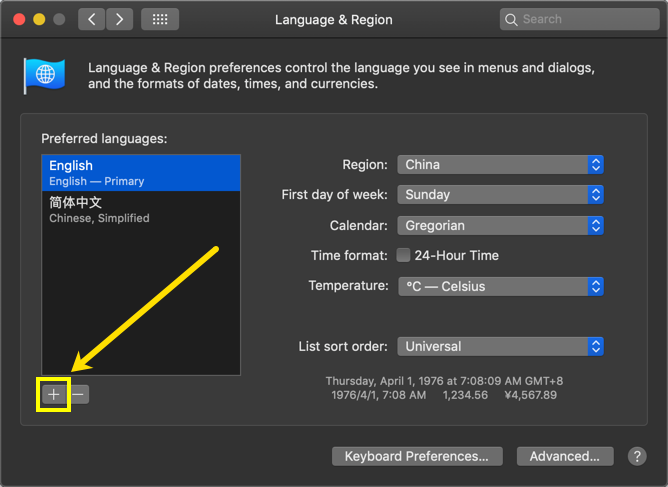The height and width of the screenshot is (487, 668).
Task: Go forward with the right chevron
Action: pyautogui.click(x=119, y=19)
